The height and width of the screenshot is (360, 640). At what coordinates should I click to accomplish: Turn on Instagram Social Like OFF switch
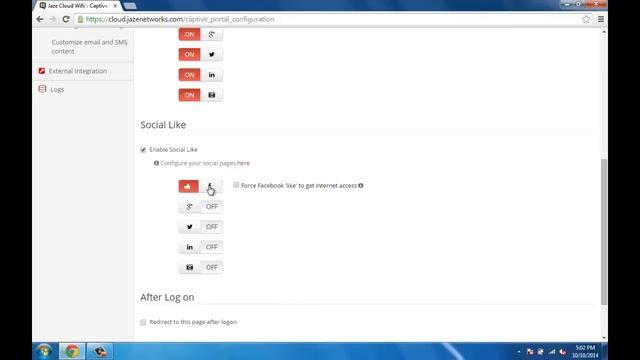tap(211, 267)
